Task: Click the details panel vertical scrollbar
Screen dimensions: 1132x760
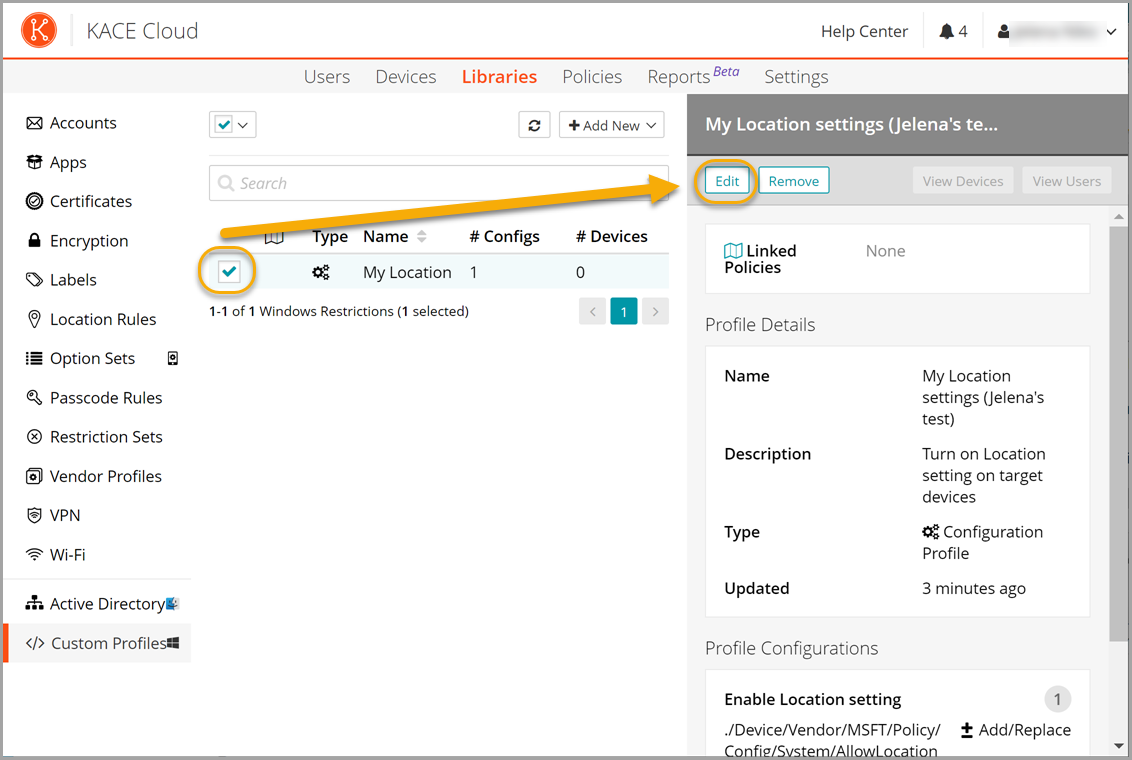Action: click(x=1118, y=430)
